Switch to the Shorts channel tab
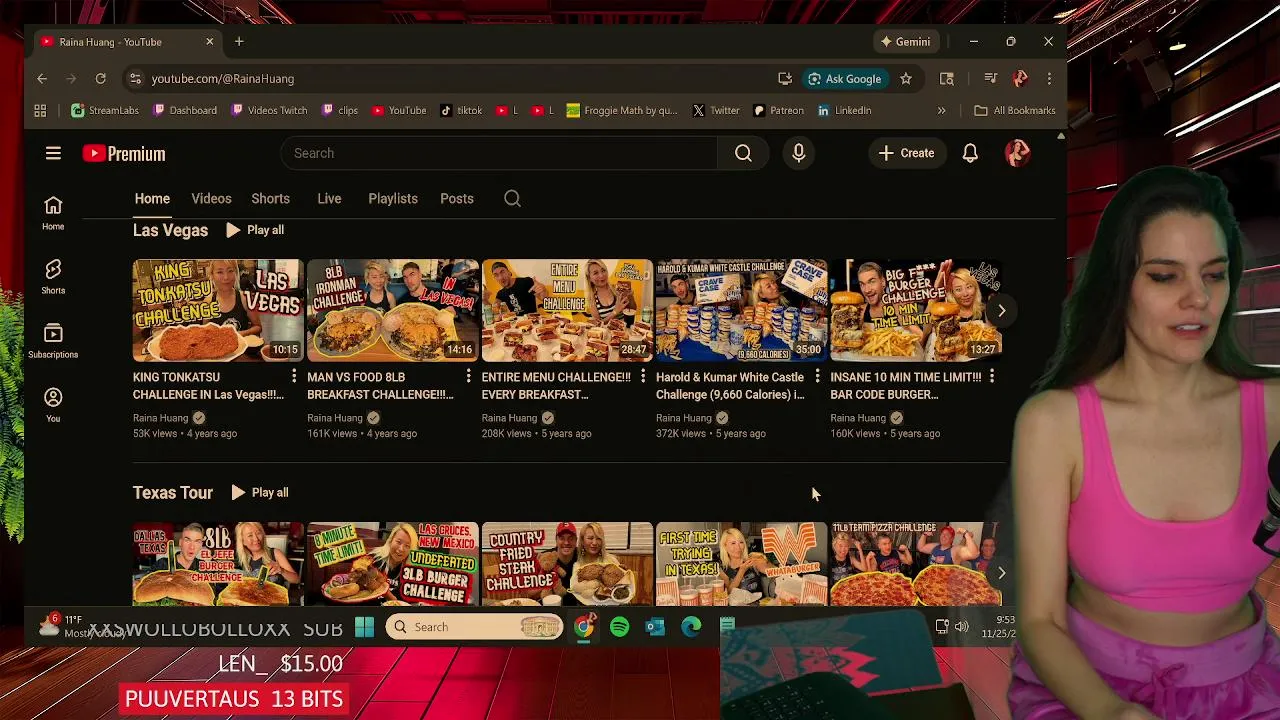 [x=270, y=198]
